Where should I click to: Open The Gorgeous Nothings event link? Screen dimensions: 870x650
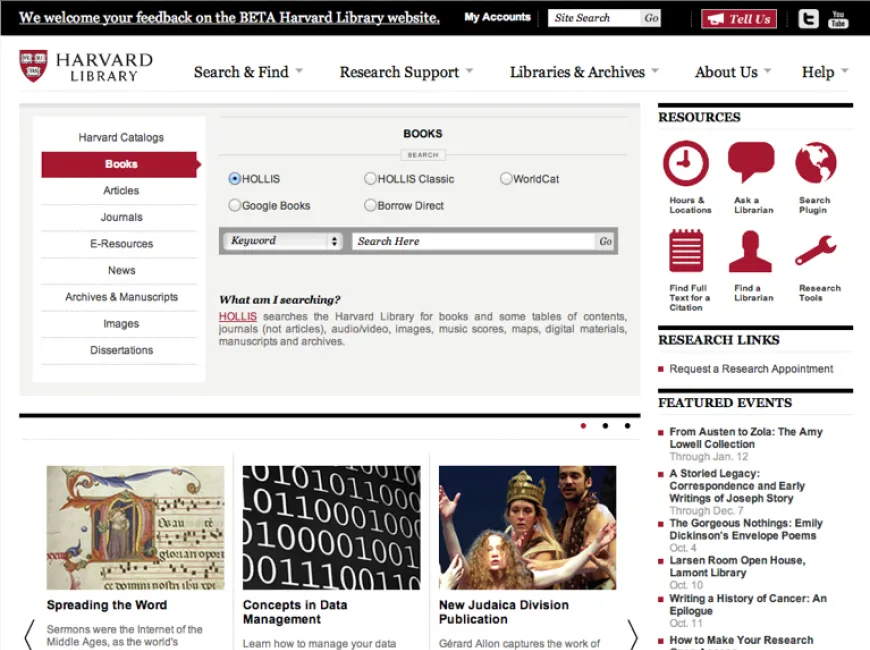click(x=746, y=530)
